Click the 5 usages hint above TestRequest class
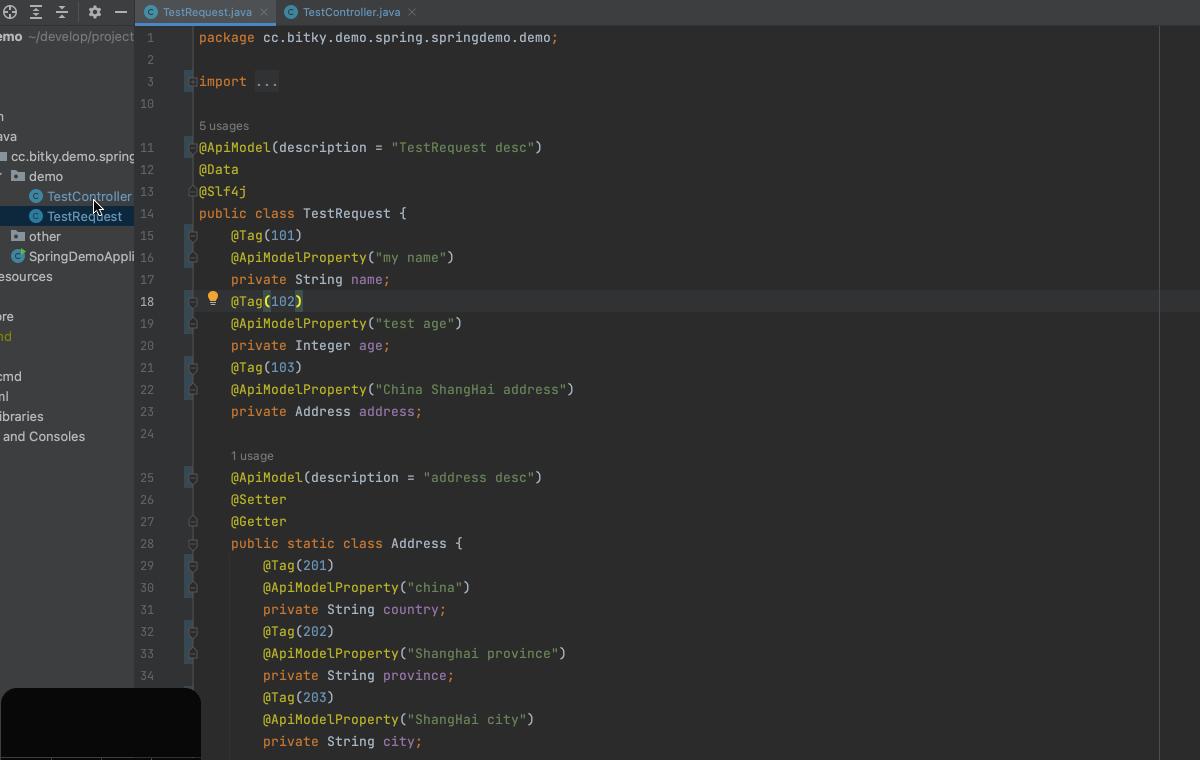 click(224, 125)
